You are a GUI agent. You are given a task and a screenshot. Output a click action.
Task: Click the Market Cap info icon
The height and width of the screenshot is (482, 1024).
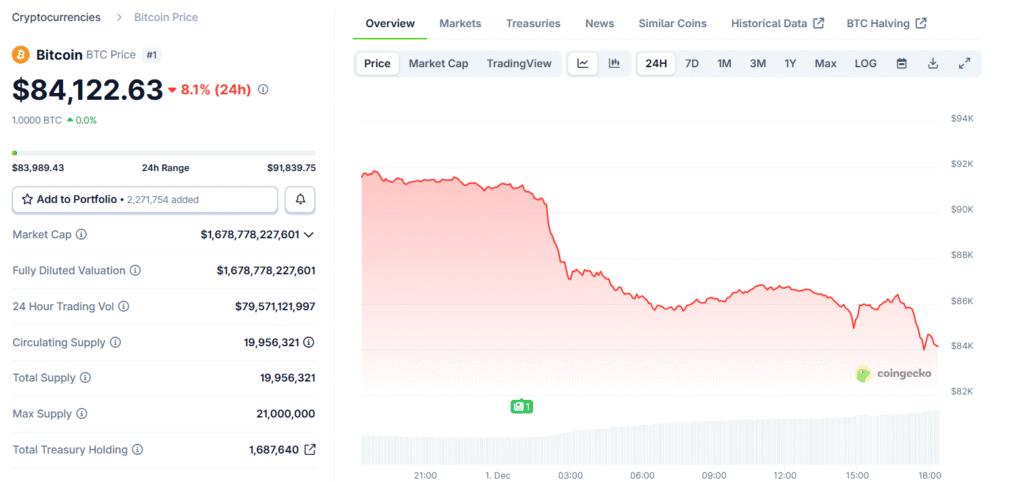pyautogui.click(x=81, y=234)
